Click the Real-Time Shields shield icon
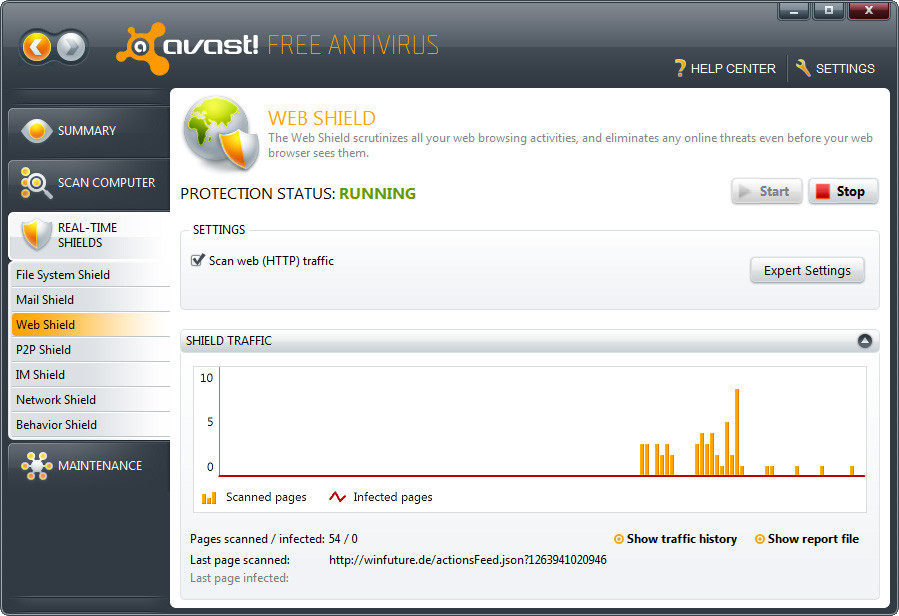Image resolution: width=899 pixels, height=616 pixels. pyautogui.click(x=36, y=235)
